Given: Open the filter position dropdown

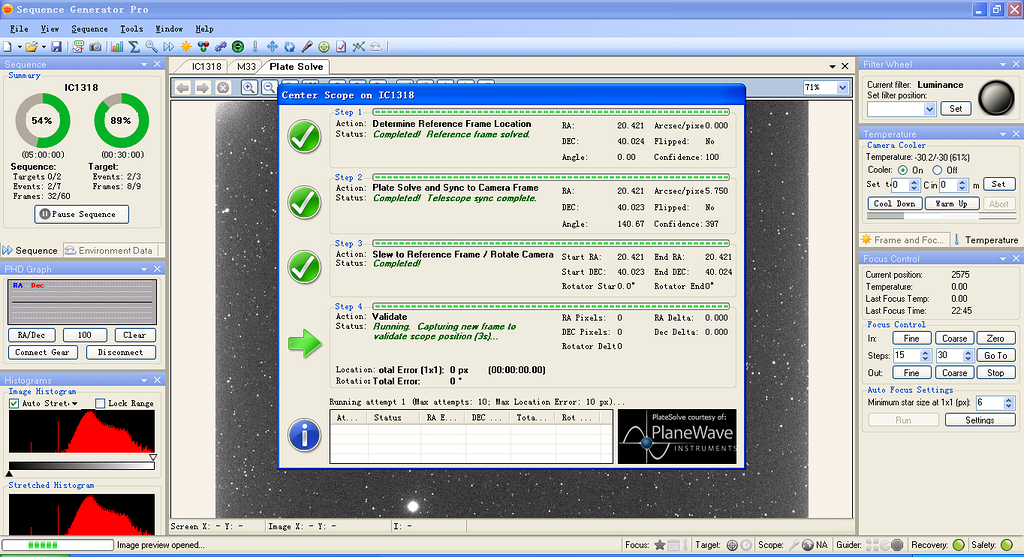Looking at the screenshot, I should tap(930, 108).
